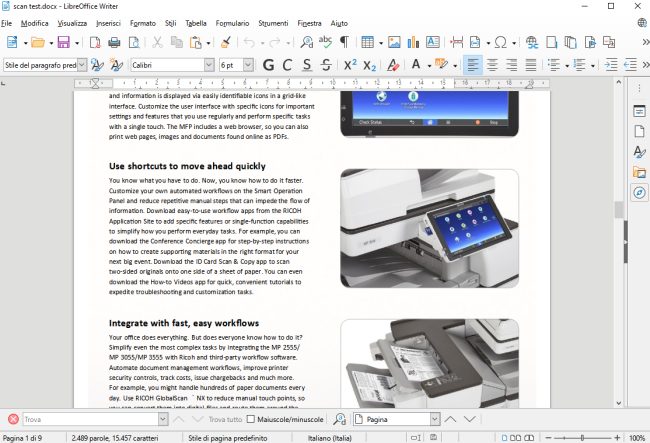Click the Print icon

(x=114, y=42)
